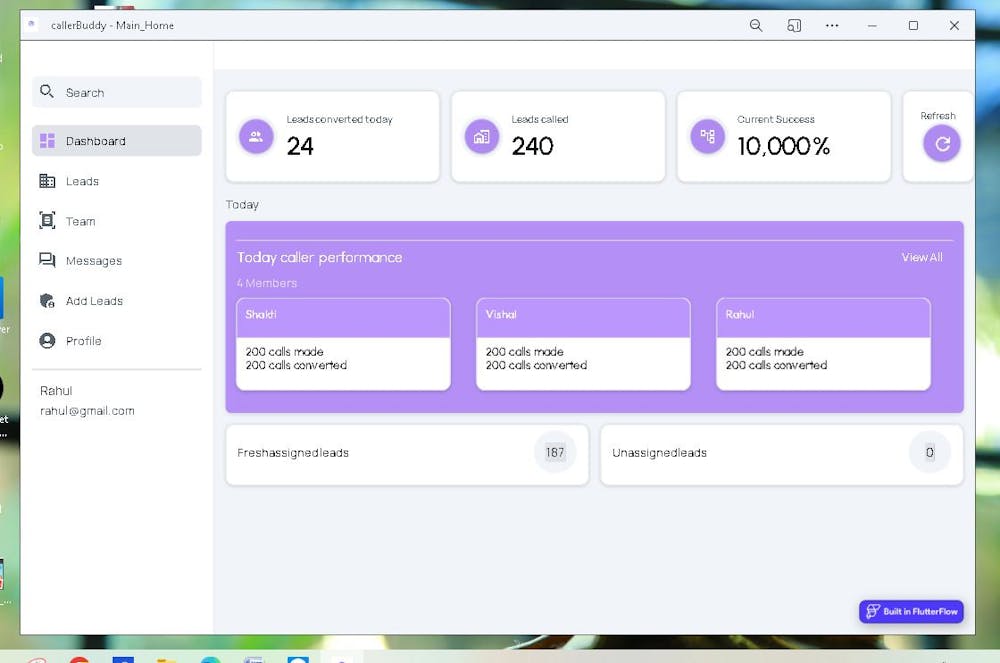Click the Profile avatar icon
The width and height of the screenshot is (1000, 663).
tap(47, 340)
